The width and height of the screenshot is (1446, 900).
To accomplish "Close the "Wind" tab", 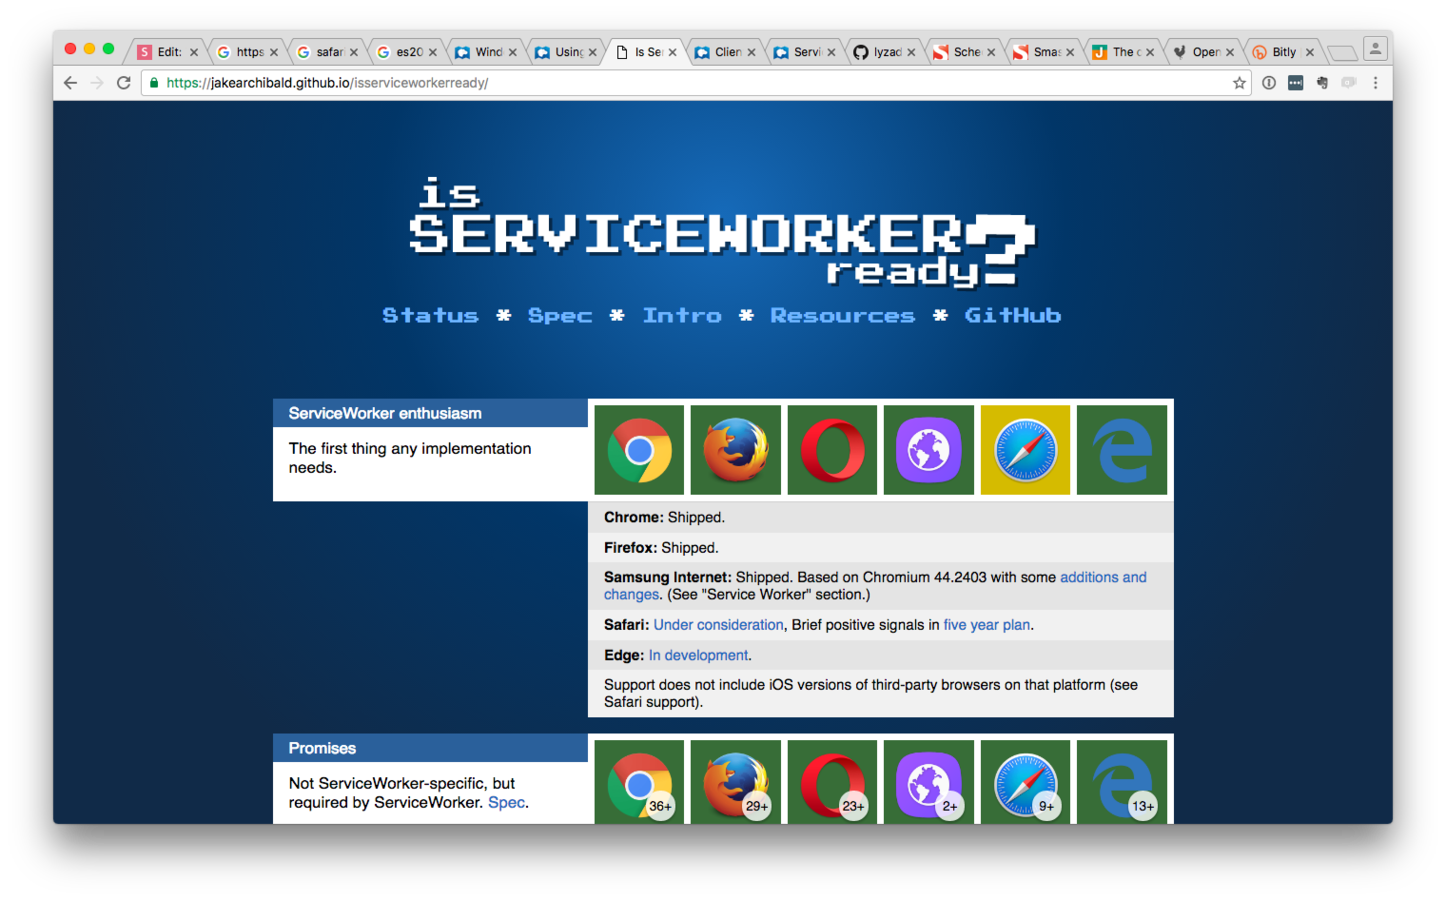I will pyautogui.click(x=513, y=52).
